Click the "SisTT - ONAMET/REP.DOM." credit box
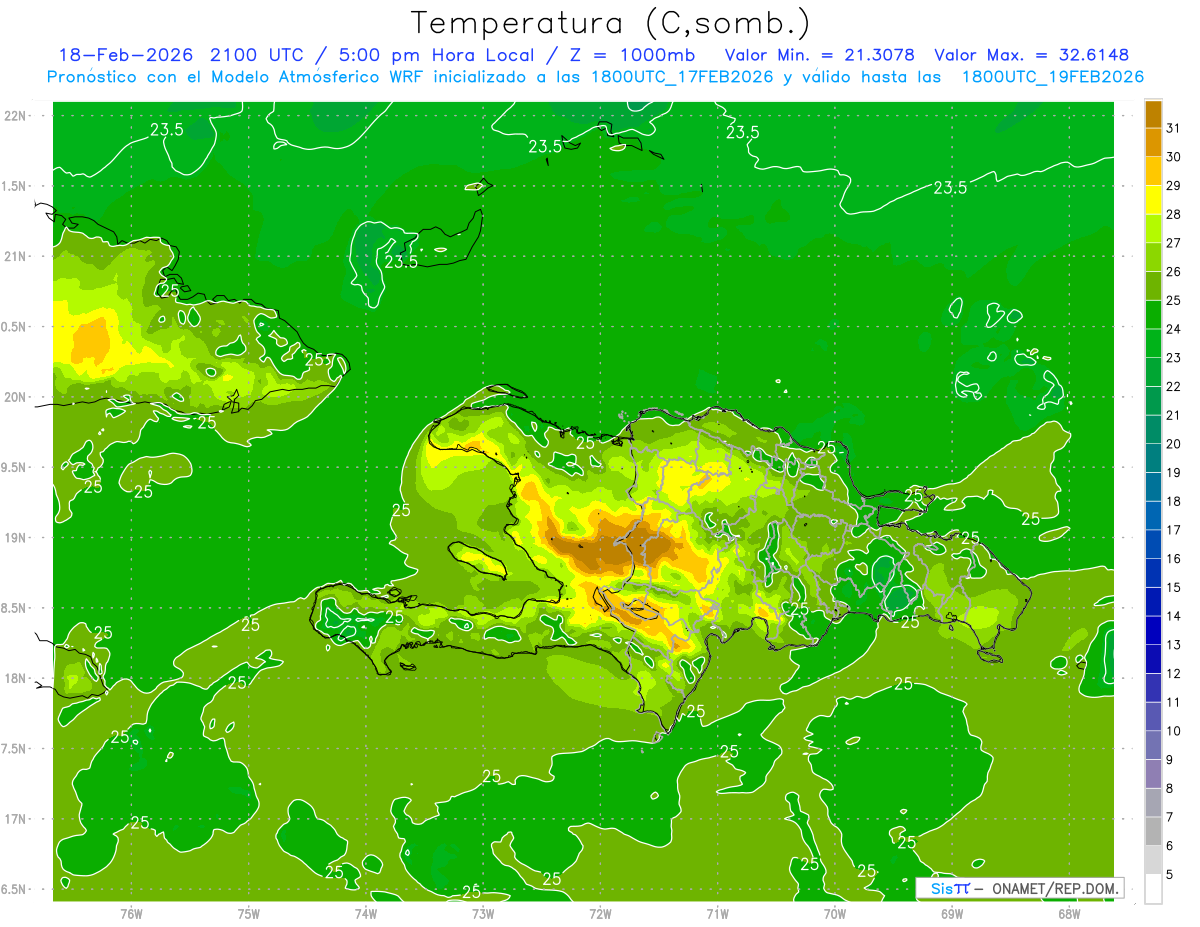This screenshot has height=927, width=1200. [1019, 888]
